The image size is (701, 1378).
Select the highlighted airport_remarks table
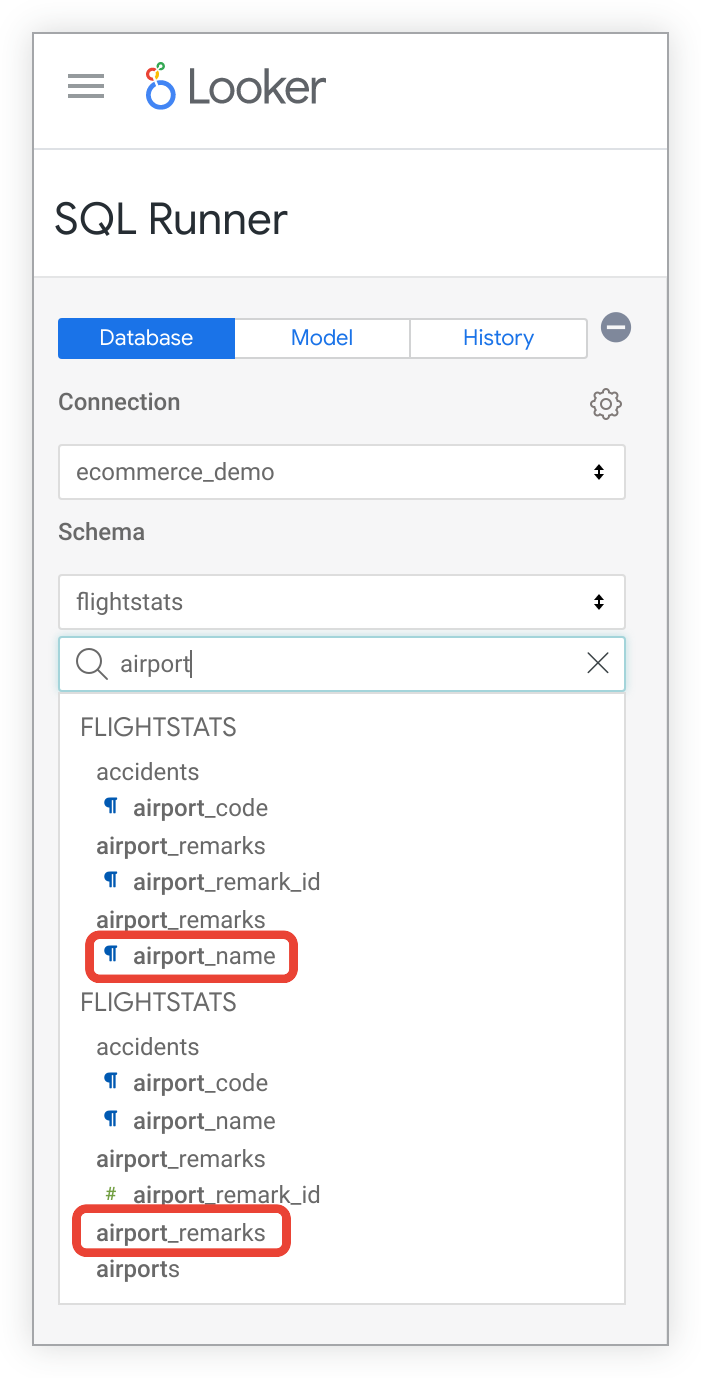pyautogui.click(x=181, y=1233)
